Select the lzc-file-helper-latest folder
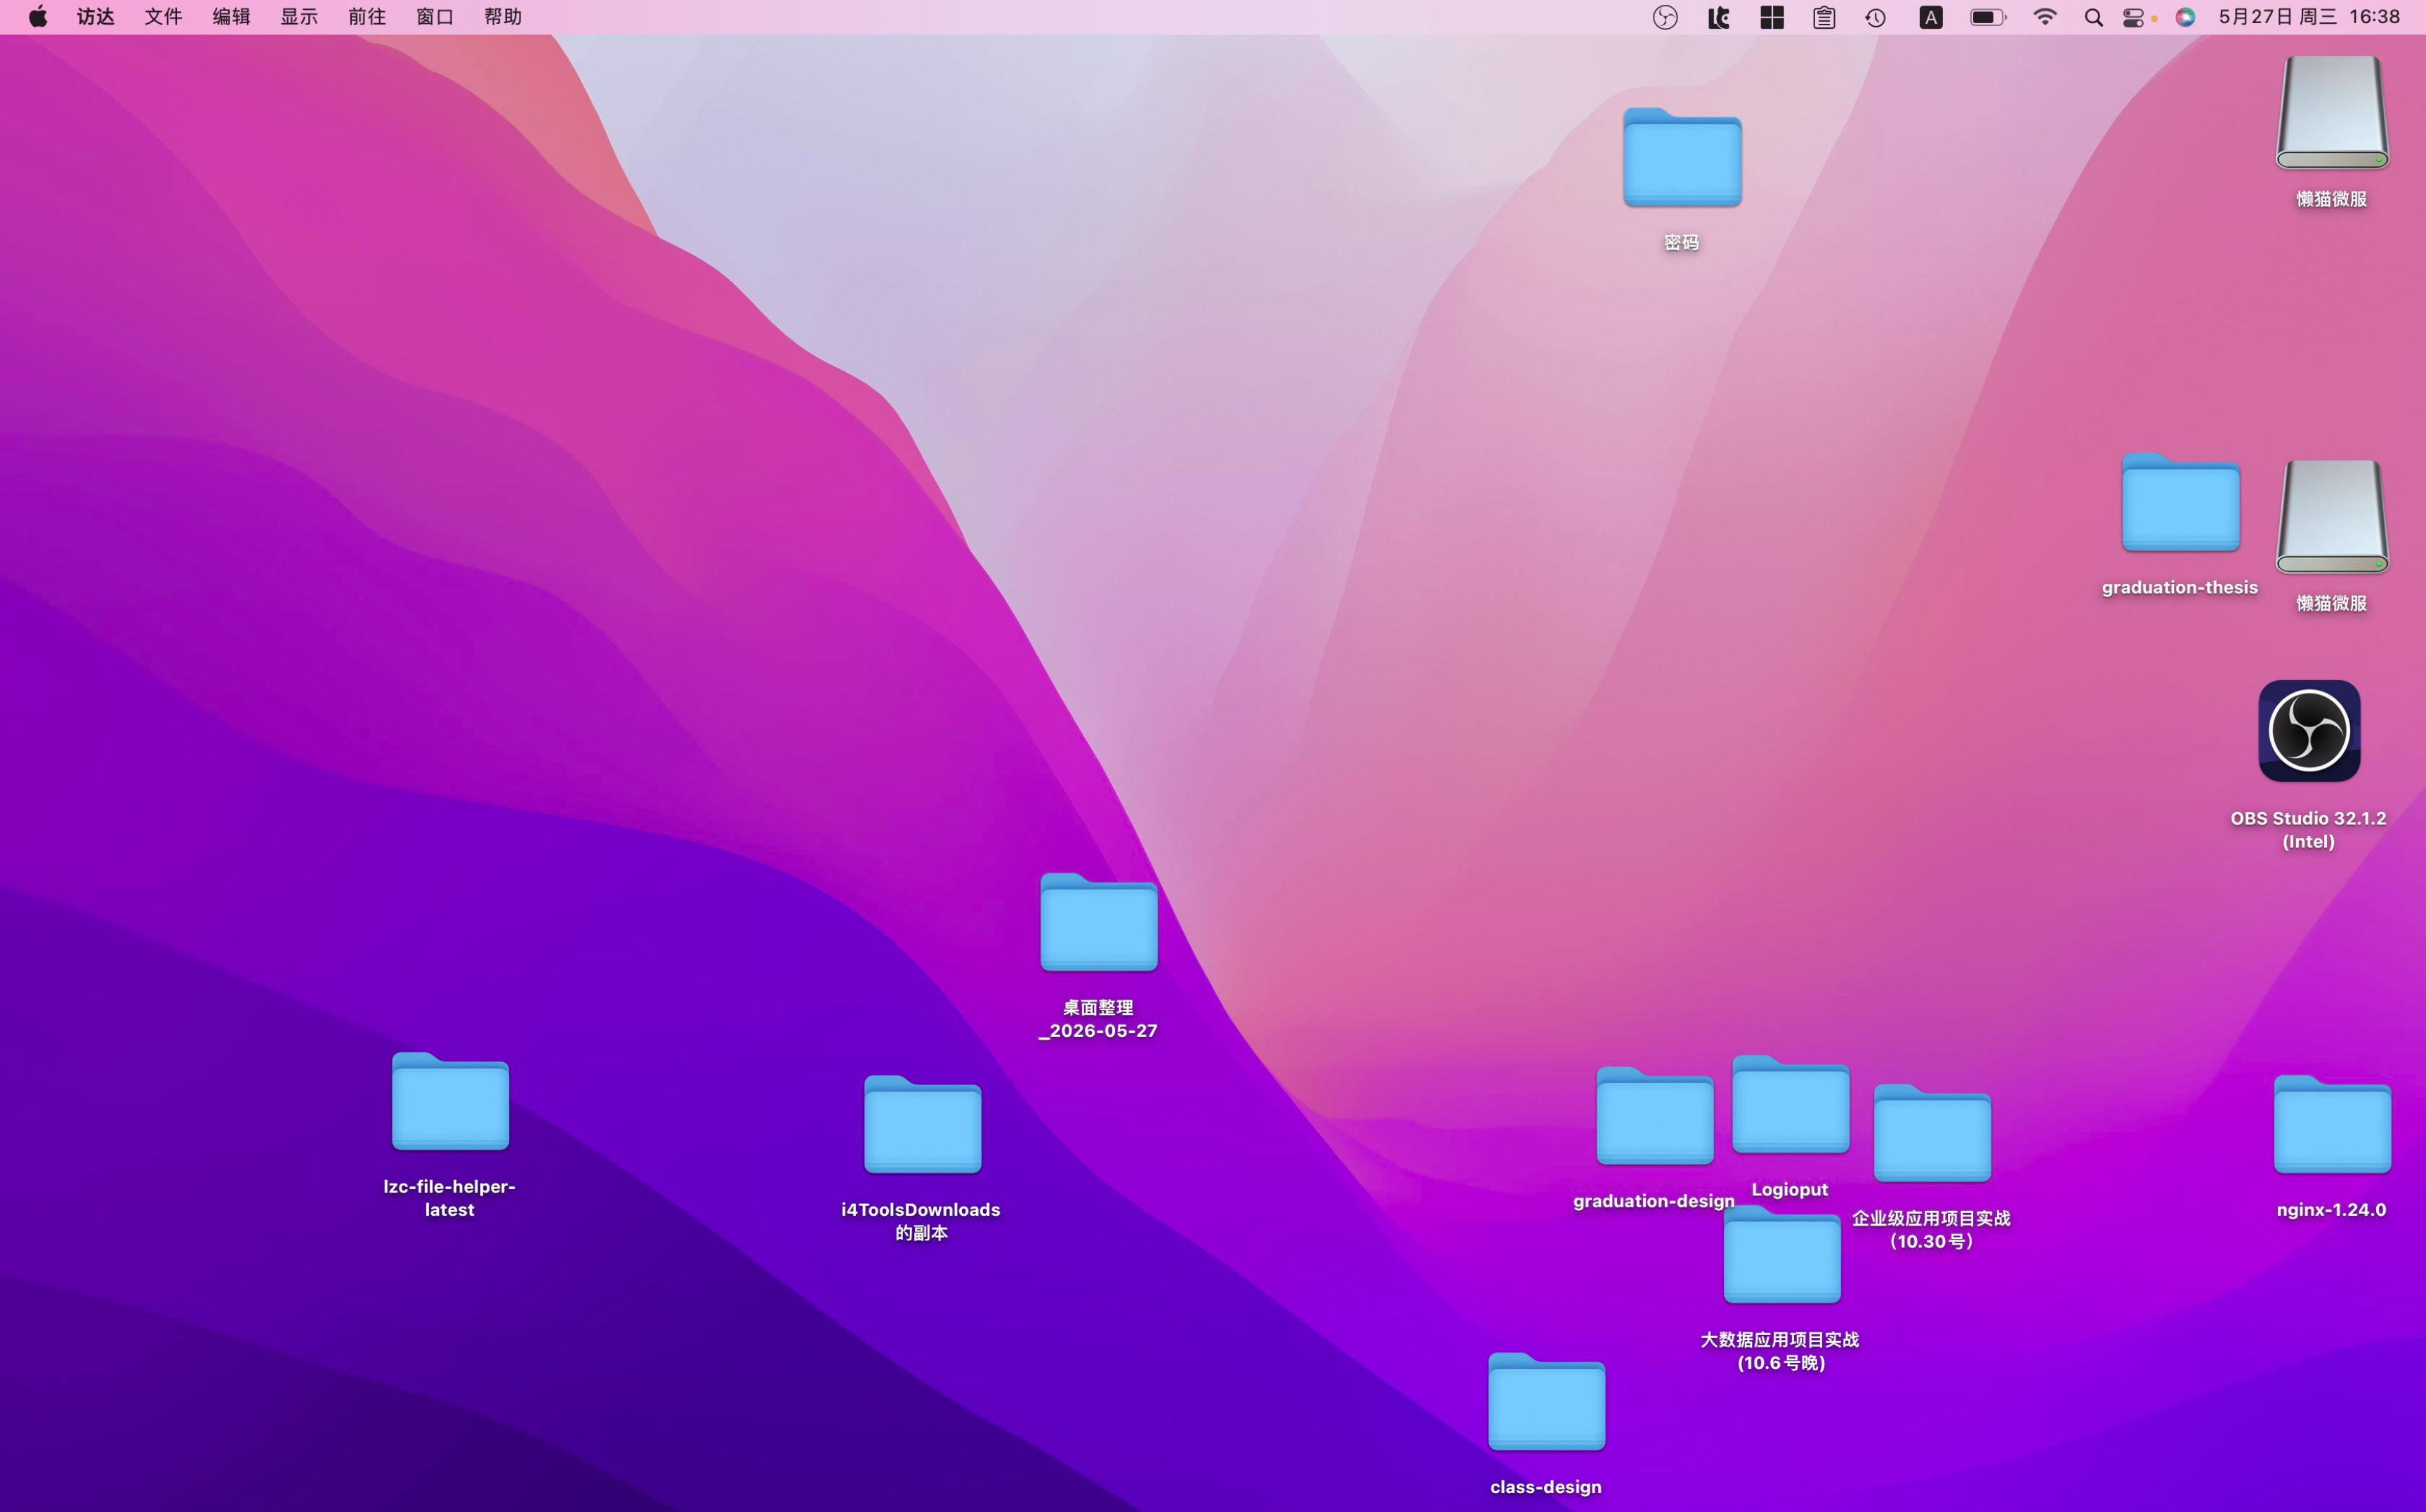This screenshot has height=1512, width=2426. click(450, 1101)
